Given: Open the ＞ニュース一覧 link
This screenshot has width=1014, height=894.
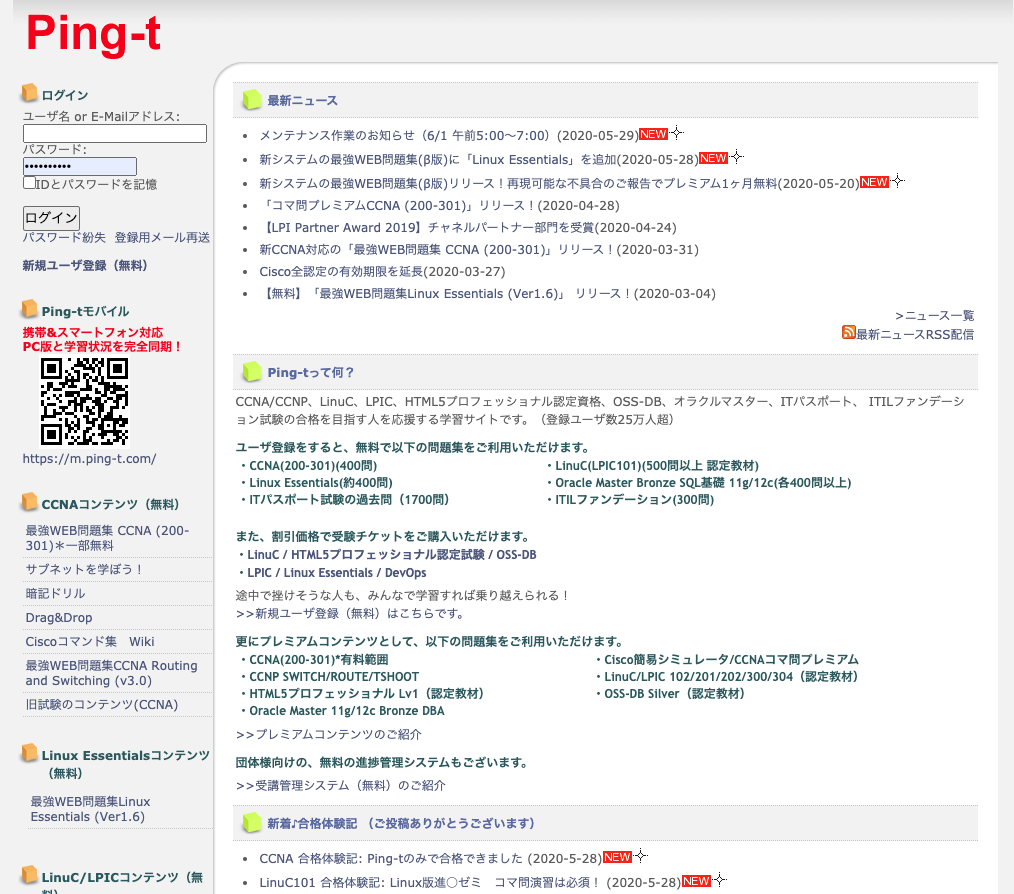Looking at the screenshot, I should (934, 316).
